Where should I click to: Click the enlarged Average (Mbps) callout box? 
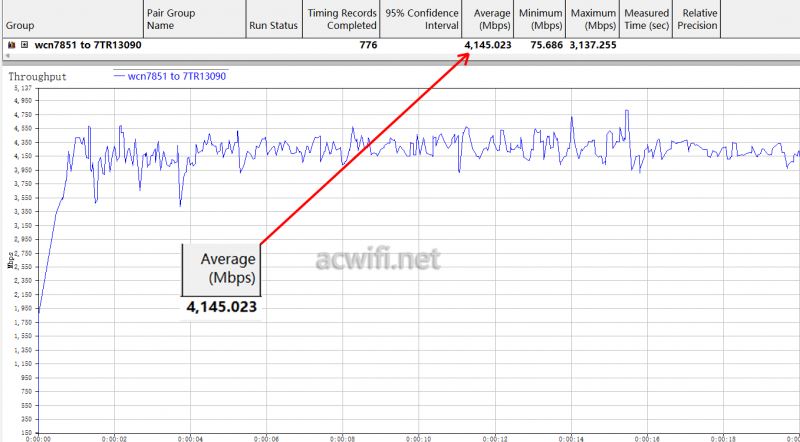pyautogui.click(x=220, y=269)
